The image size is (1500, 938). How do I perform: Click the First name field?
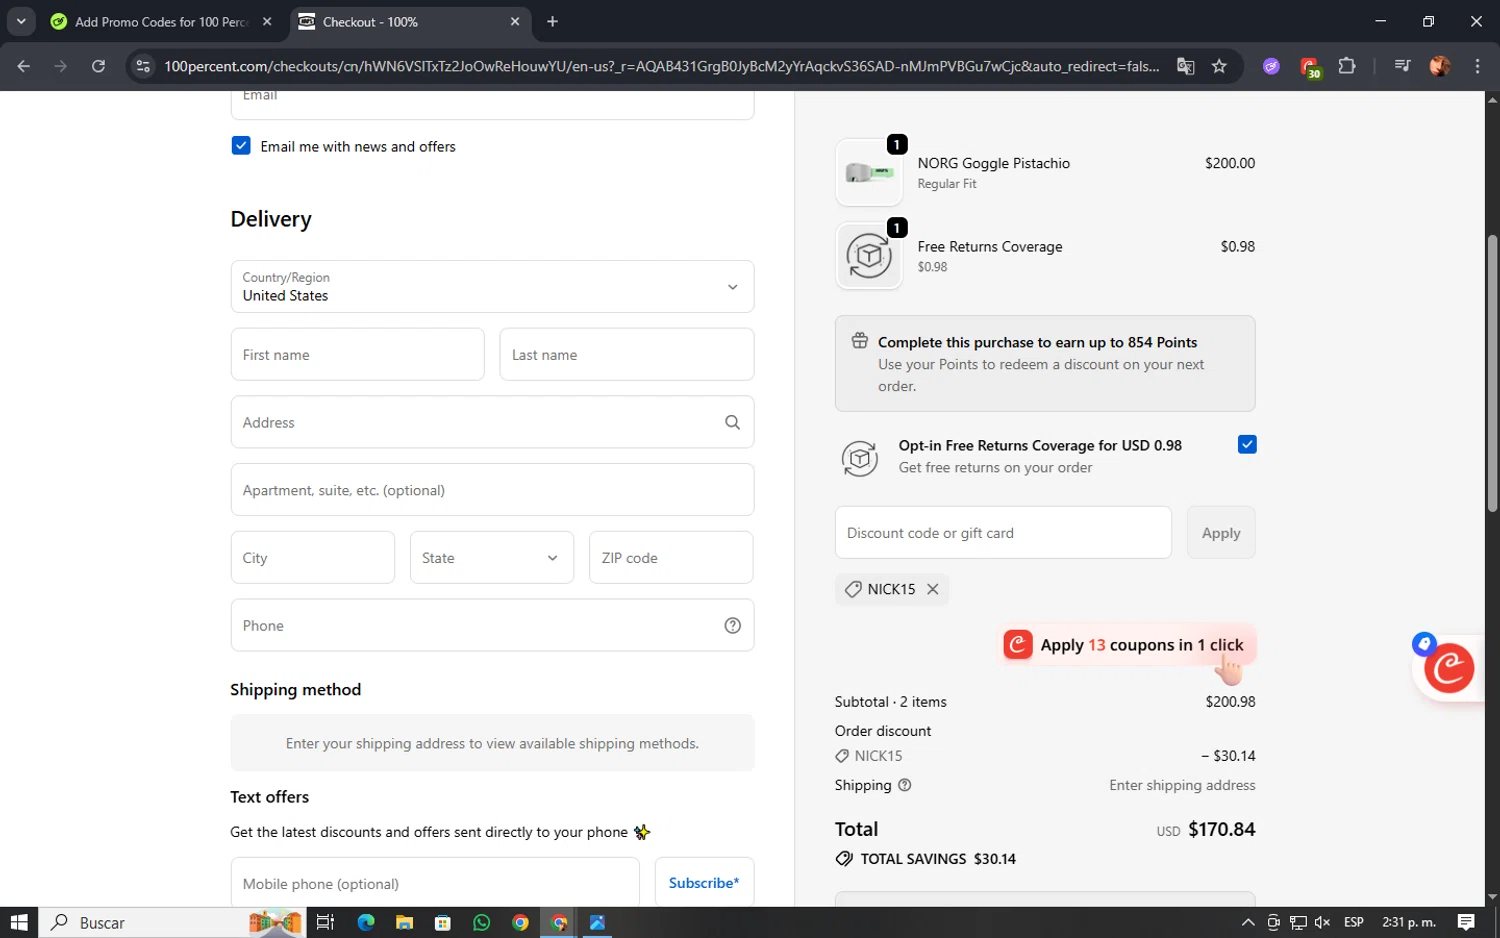357,354
